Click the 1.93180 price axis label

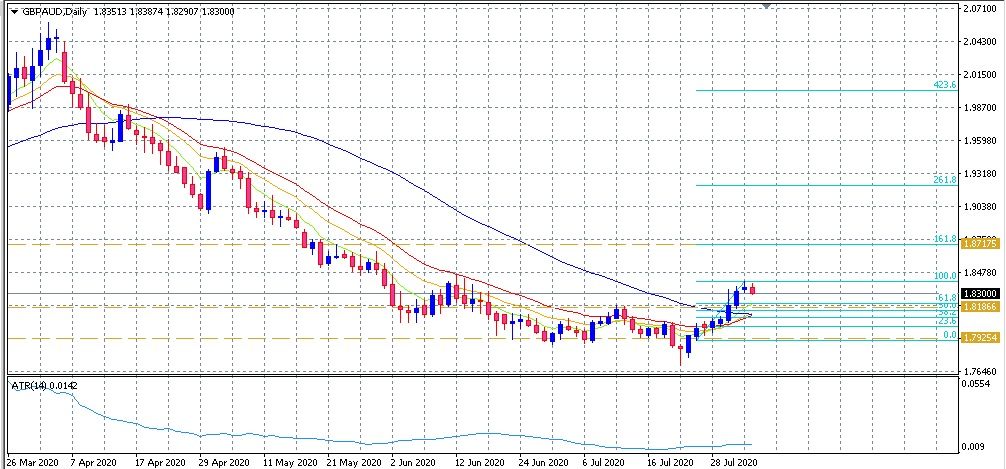coord(980,173)
